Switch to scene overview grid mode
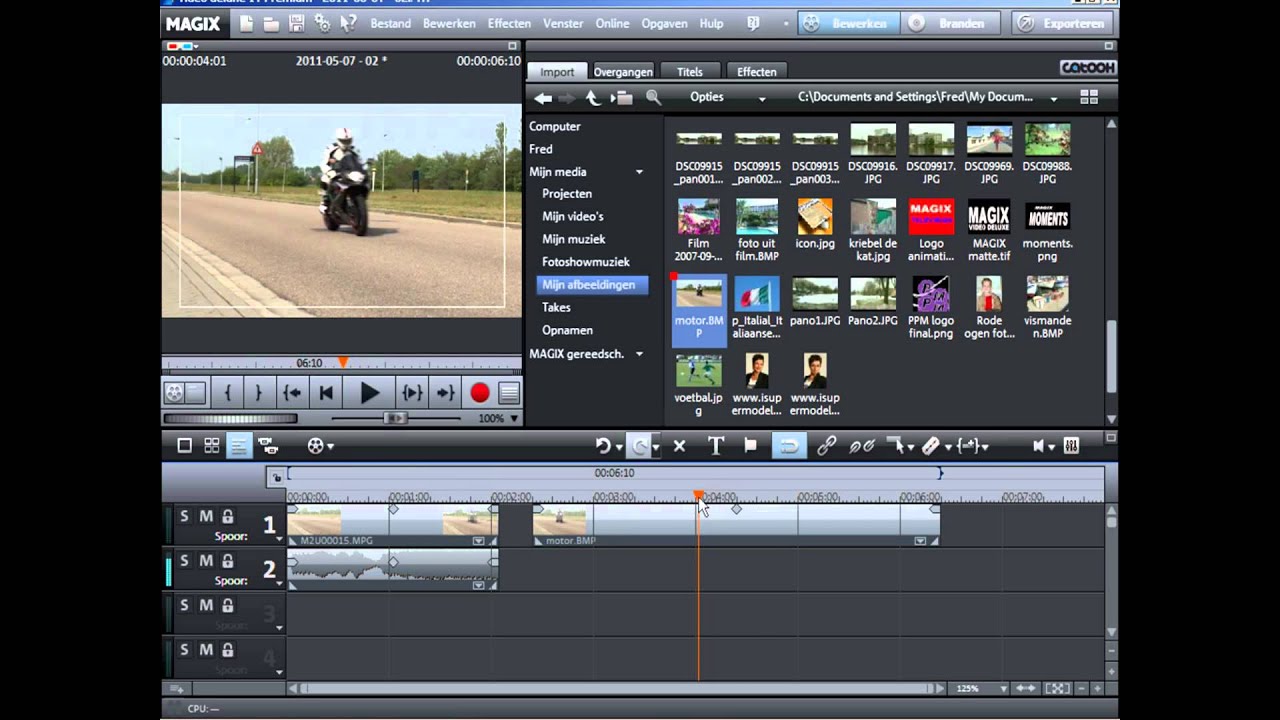The height and width of the screenshot is (720, 1280). click(212, 446)
